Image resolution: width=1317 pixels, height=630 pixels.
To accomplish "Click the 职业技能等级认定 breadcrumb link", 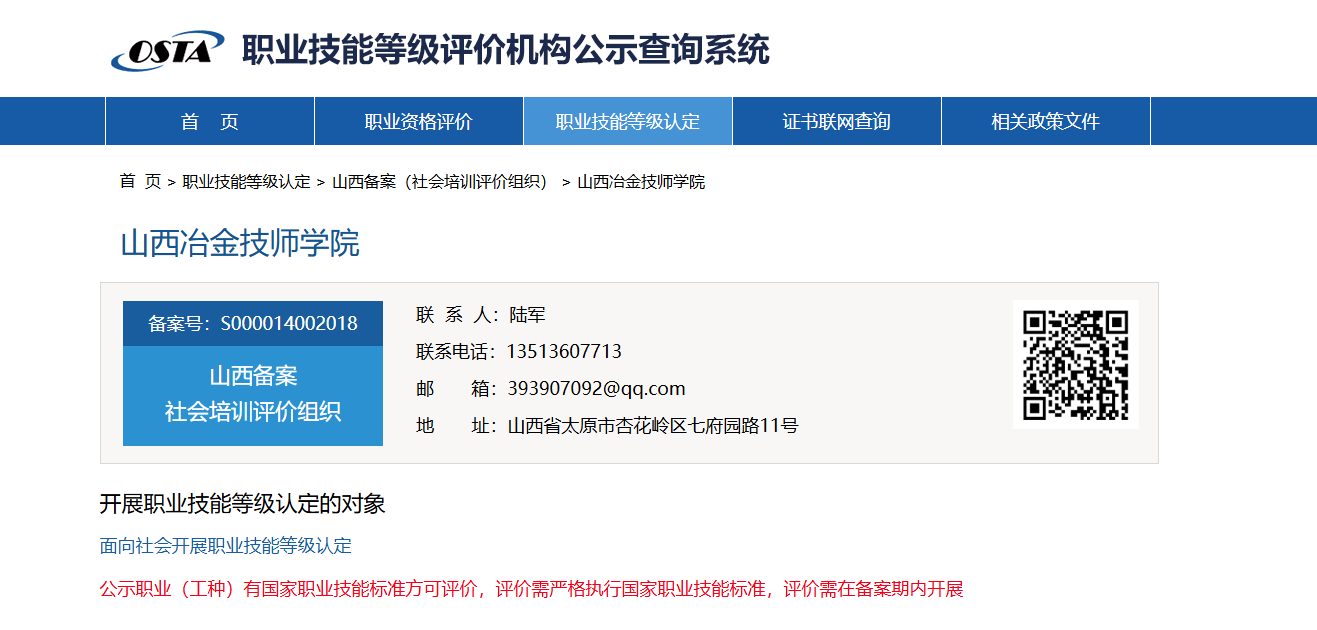I will pyautogui.click(x=246, y=182).
